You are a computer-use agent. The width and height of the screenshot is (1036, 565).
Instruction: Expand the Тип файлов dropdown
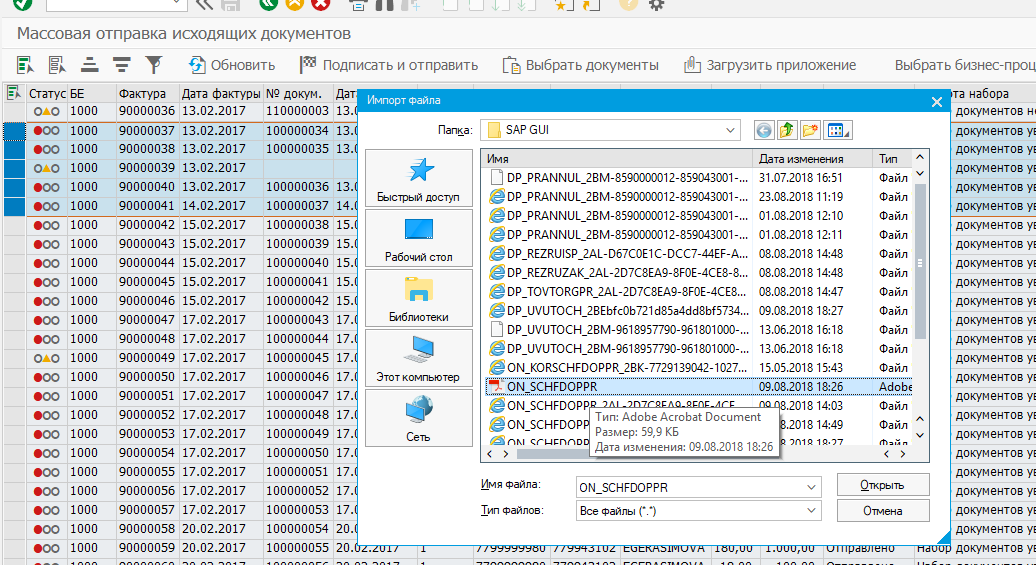[811, 511]
